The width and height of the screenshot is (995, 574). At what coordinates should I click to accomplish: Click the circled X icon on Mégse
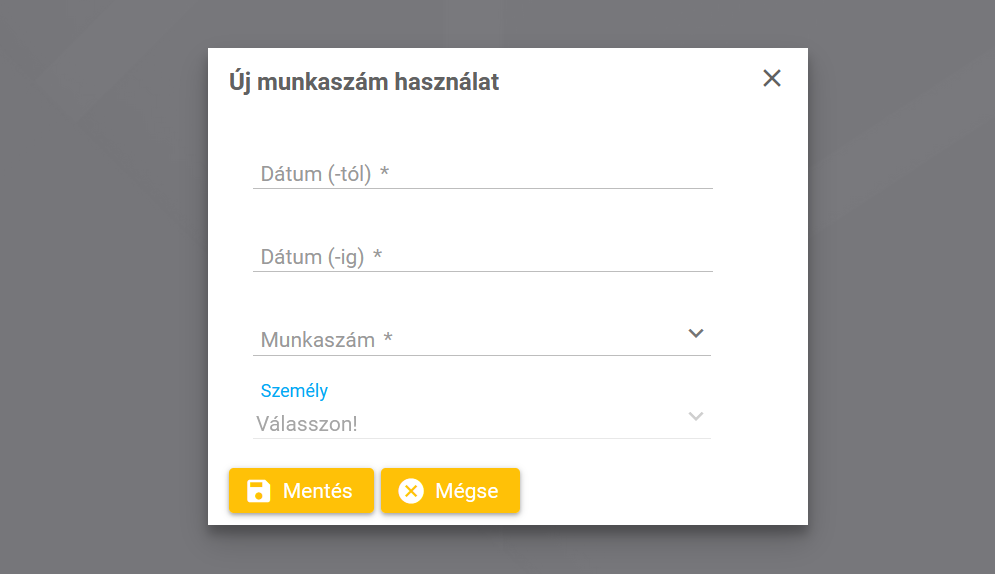click(411, 491)
